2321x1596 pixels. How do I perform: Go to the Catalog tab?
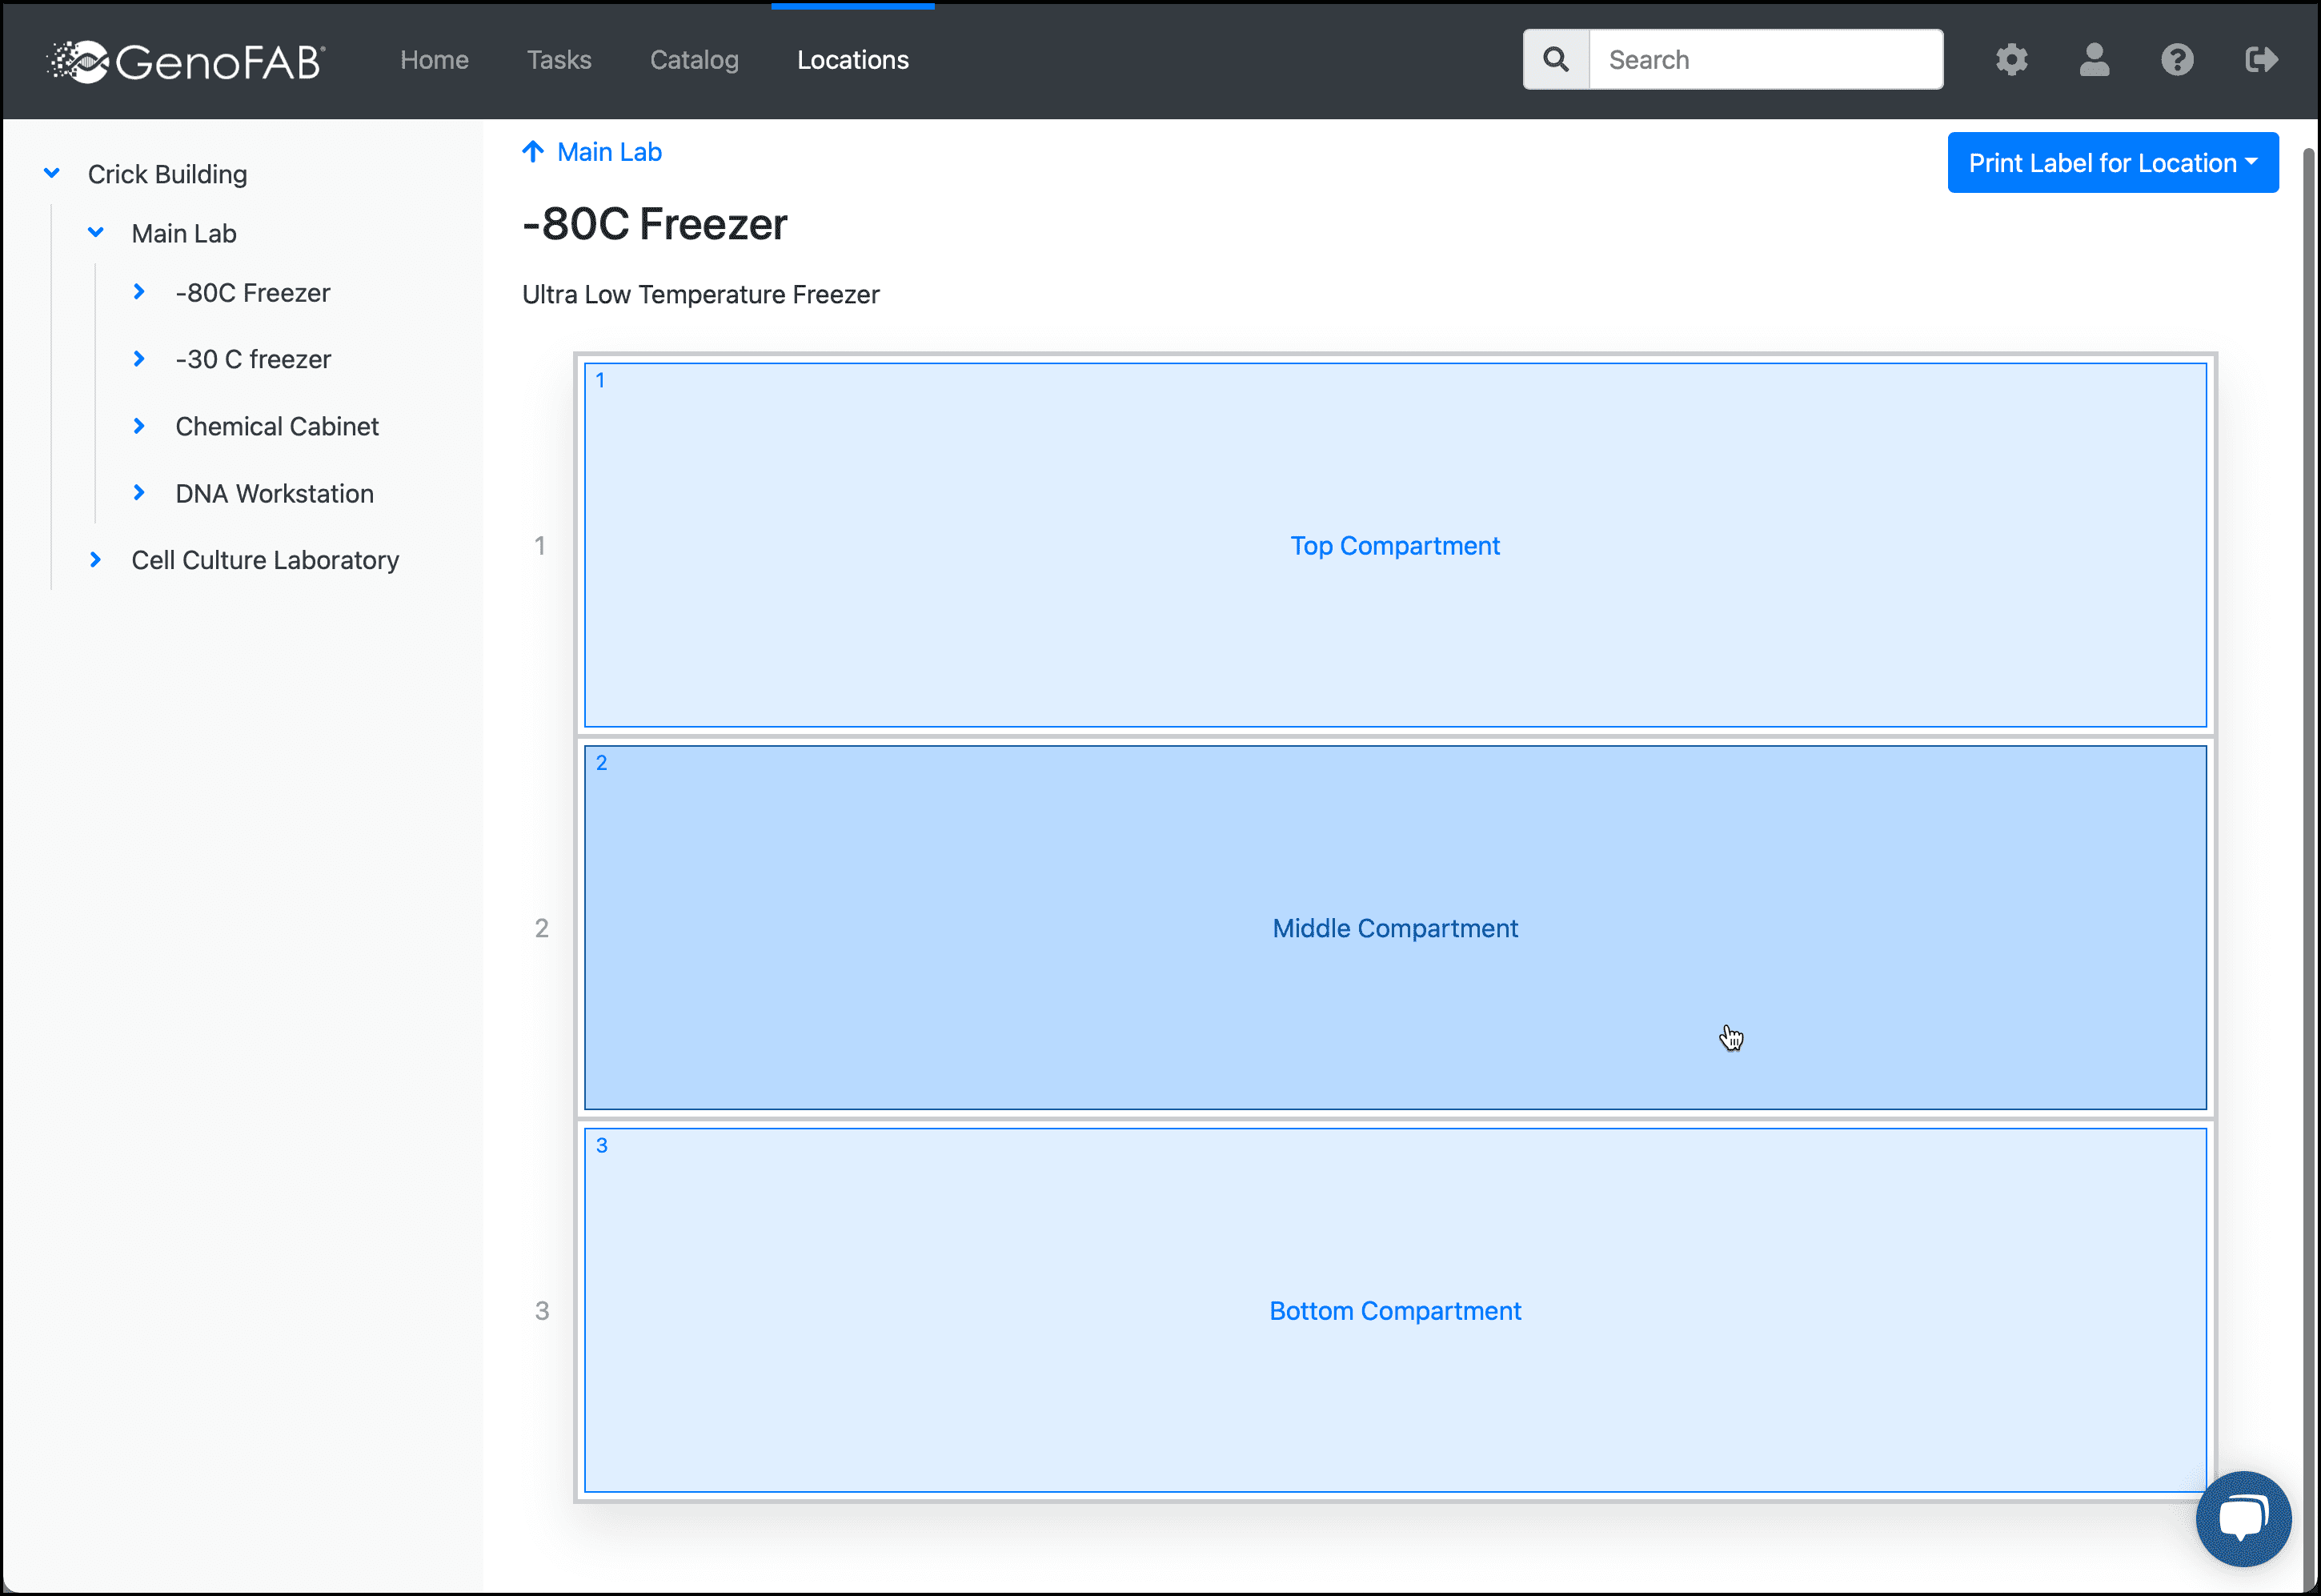coord(694,60)
